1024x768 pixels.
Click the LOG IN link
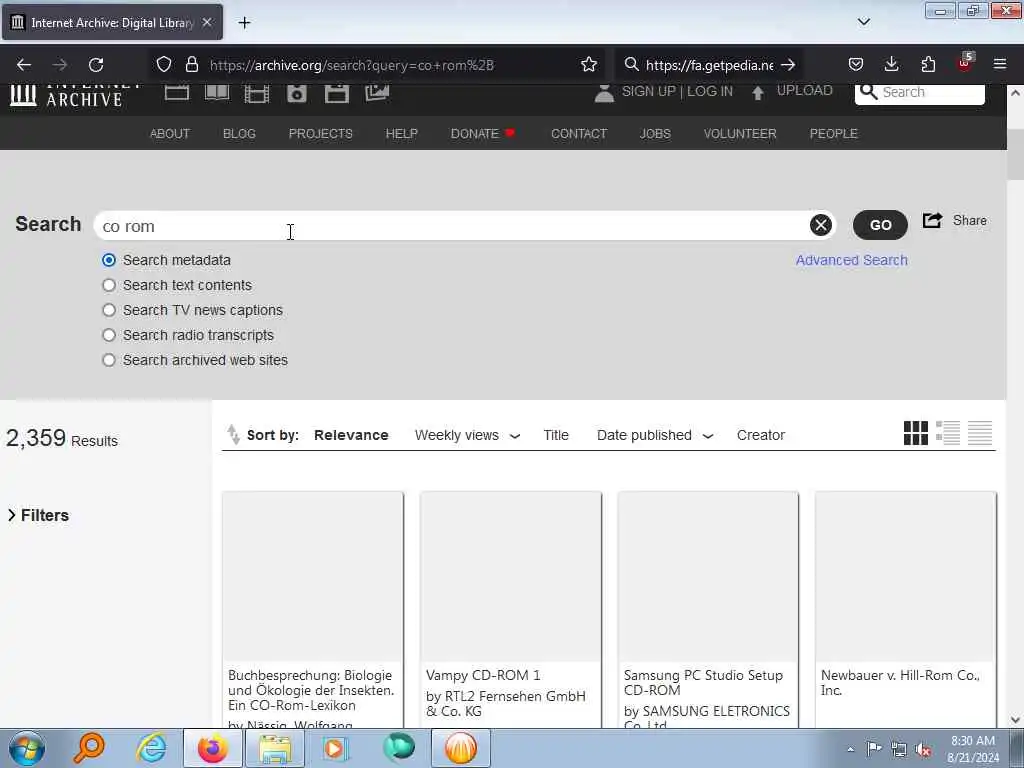(710, 91)
